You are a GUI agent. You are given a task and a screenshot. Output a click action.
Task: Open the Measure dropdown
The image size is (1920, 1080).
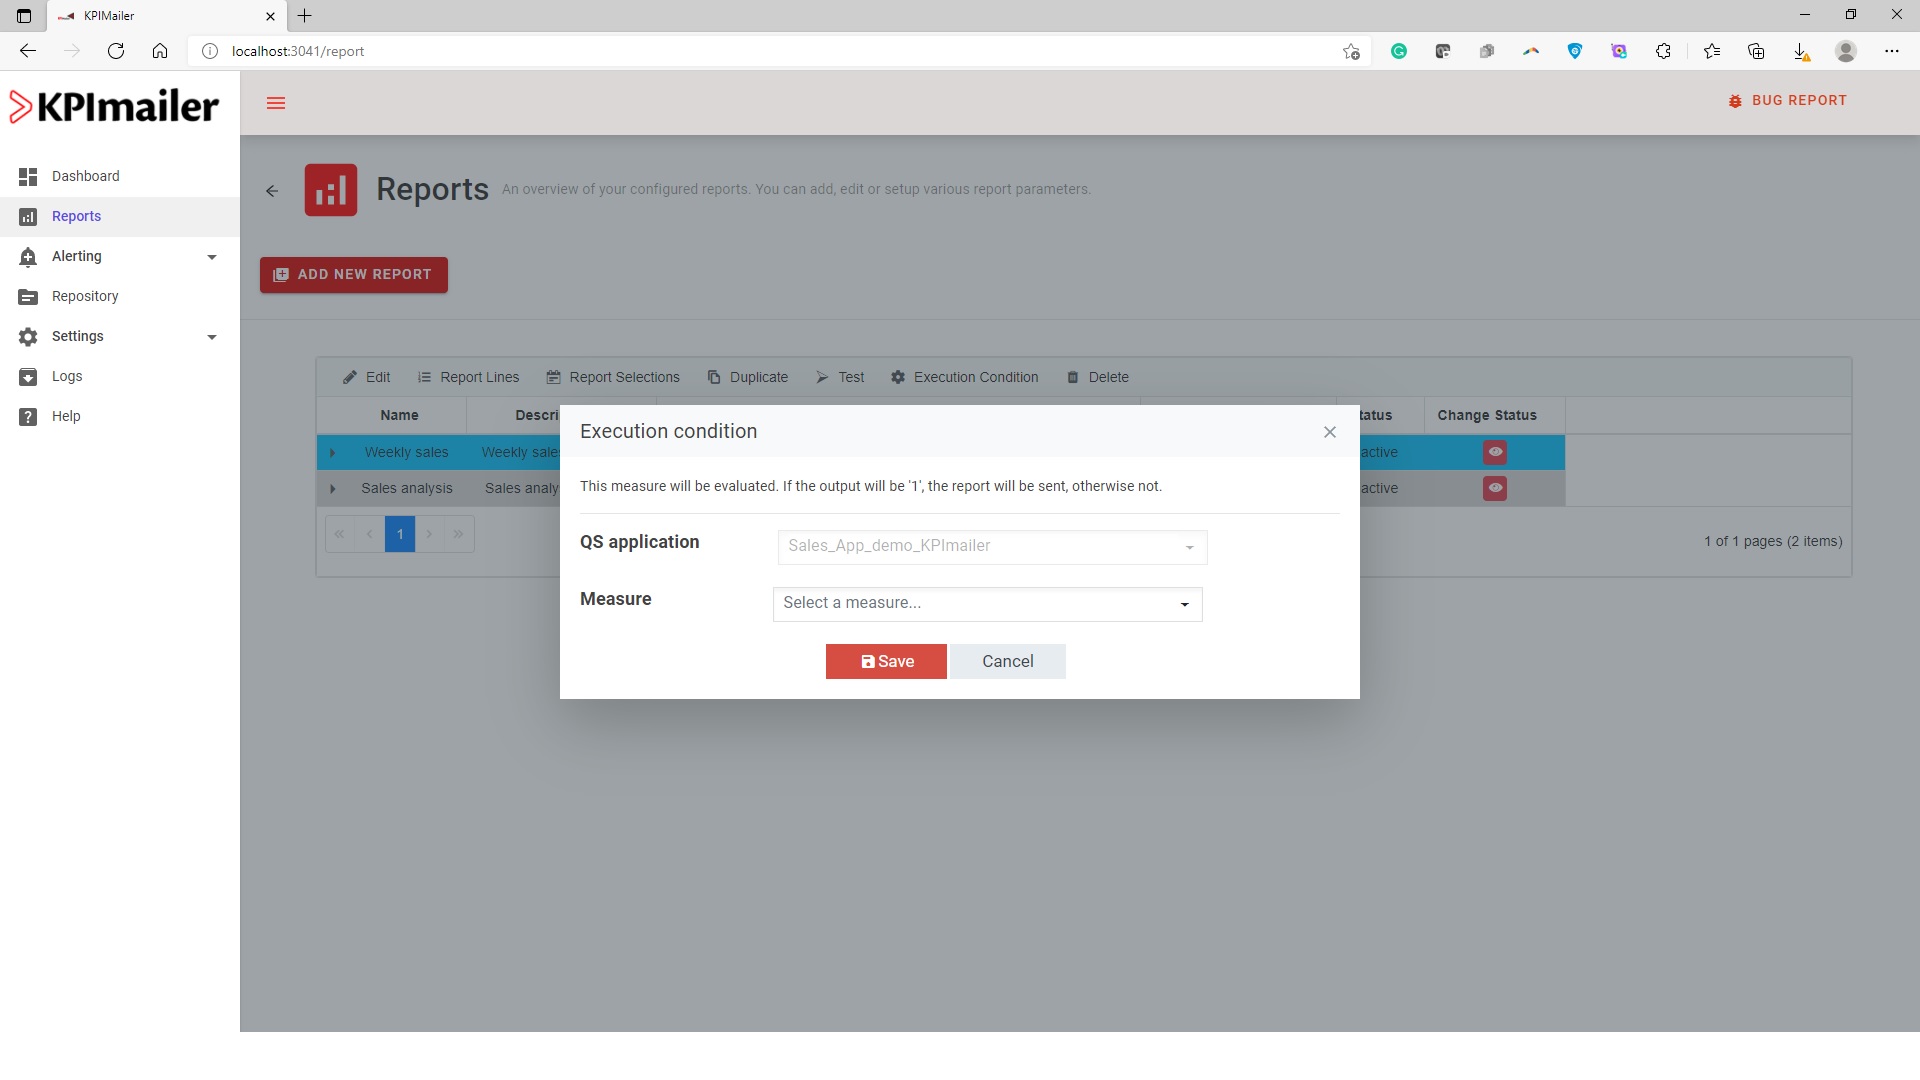pyautogui.click(x=987, y=604)
